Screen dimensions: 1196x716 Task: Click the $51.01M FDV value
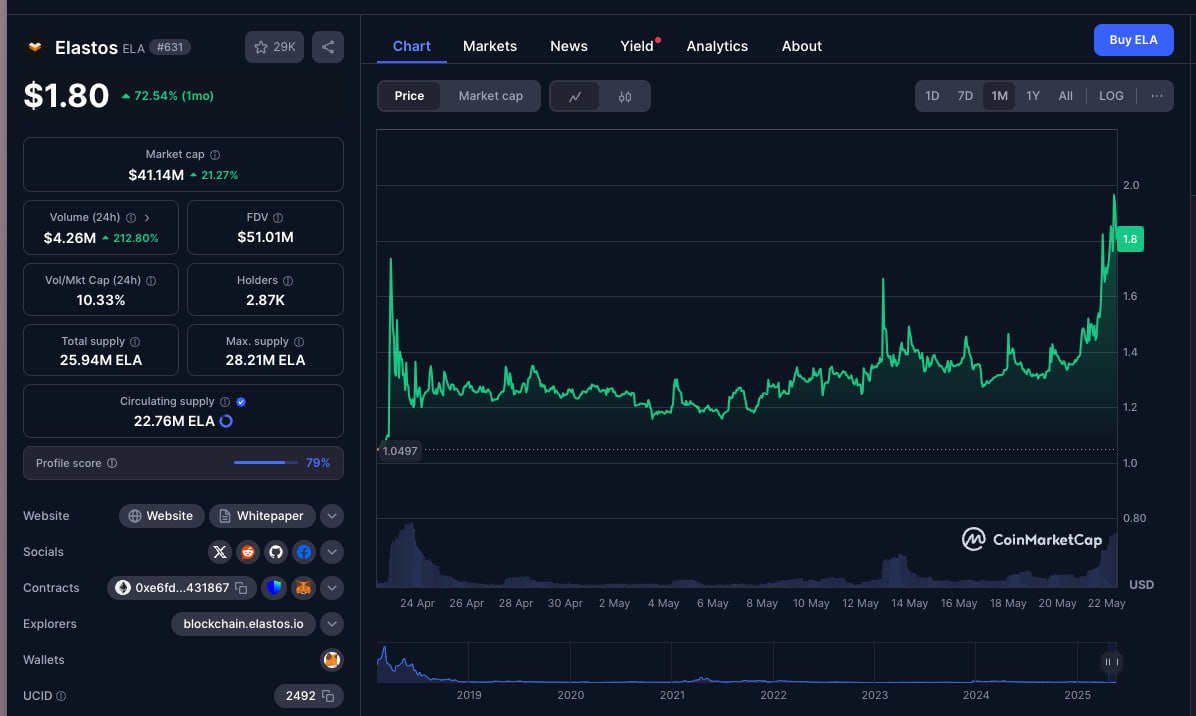[265, 238]
